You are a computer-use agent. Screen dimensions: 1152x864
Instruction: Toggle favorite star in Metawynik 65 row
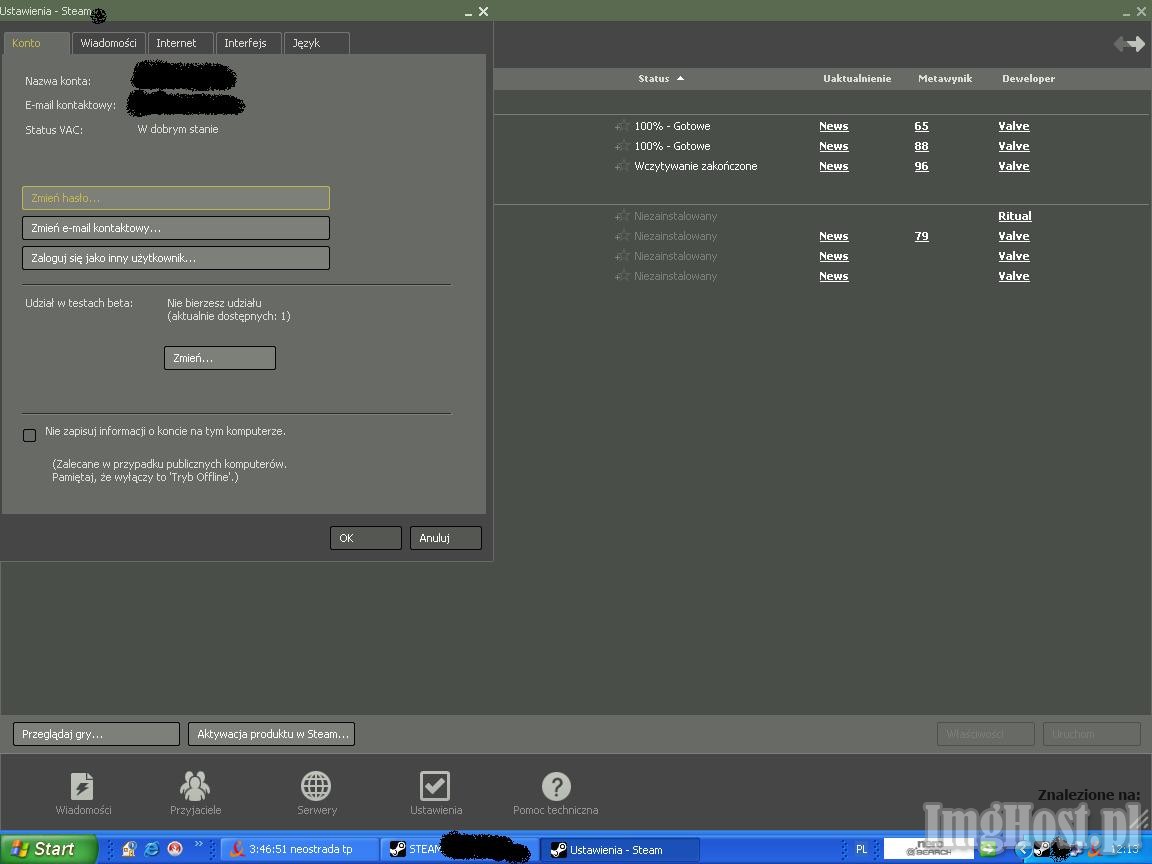622,126
